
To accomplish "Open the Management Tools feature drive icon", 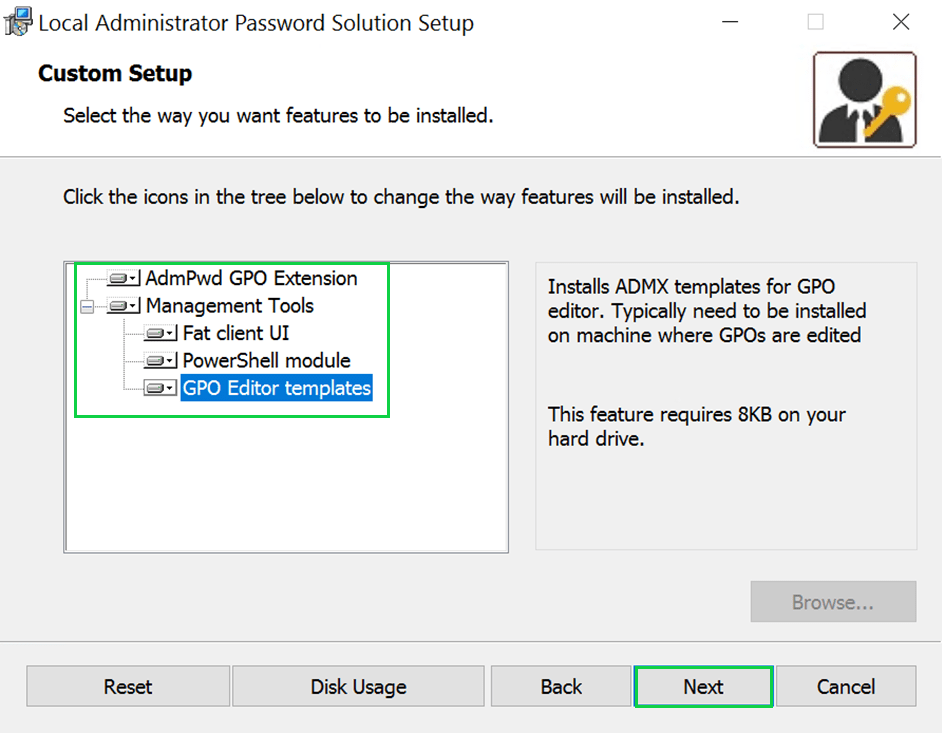I will (124, 306).
